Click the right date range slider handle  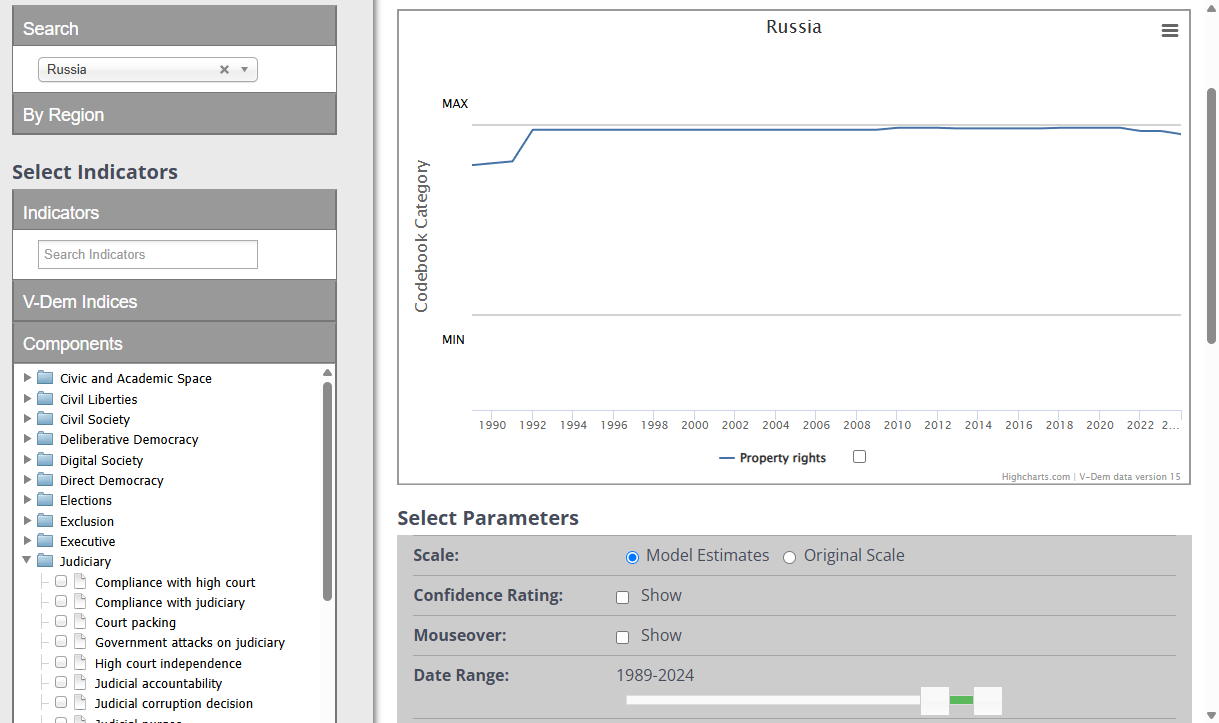pyautogui.click(x=988, y=700)
